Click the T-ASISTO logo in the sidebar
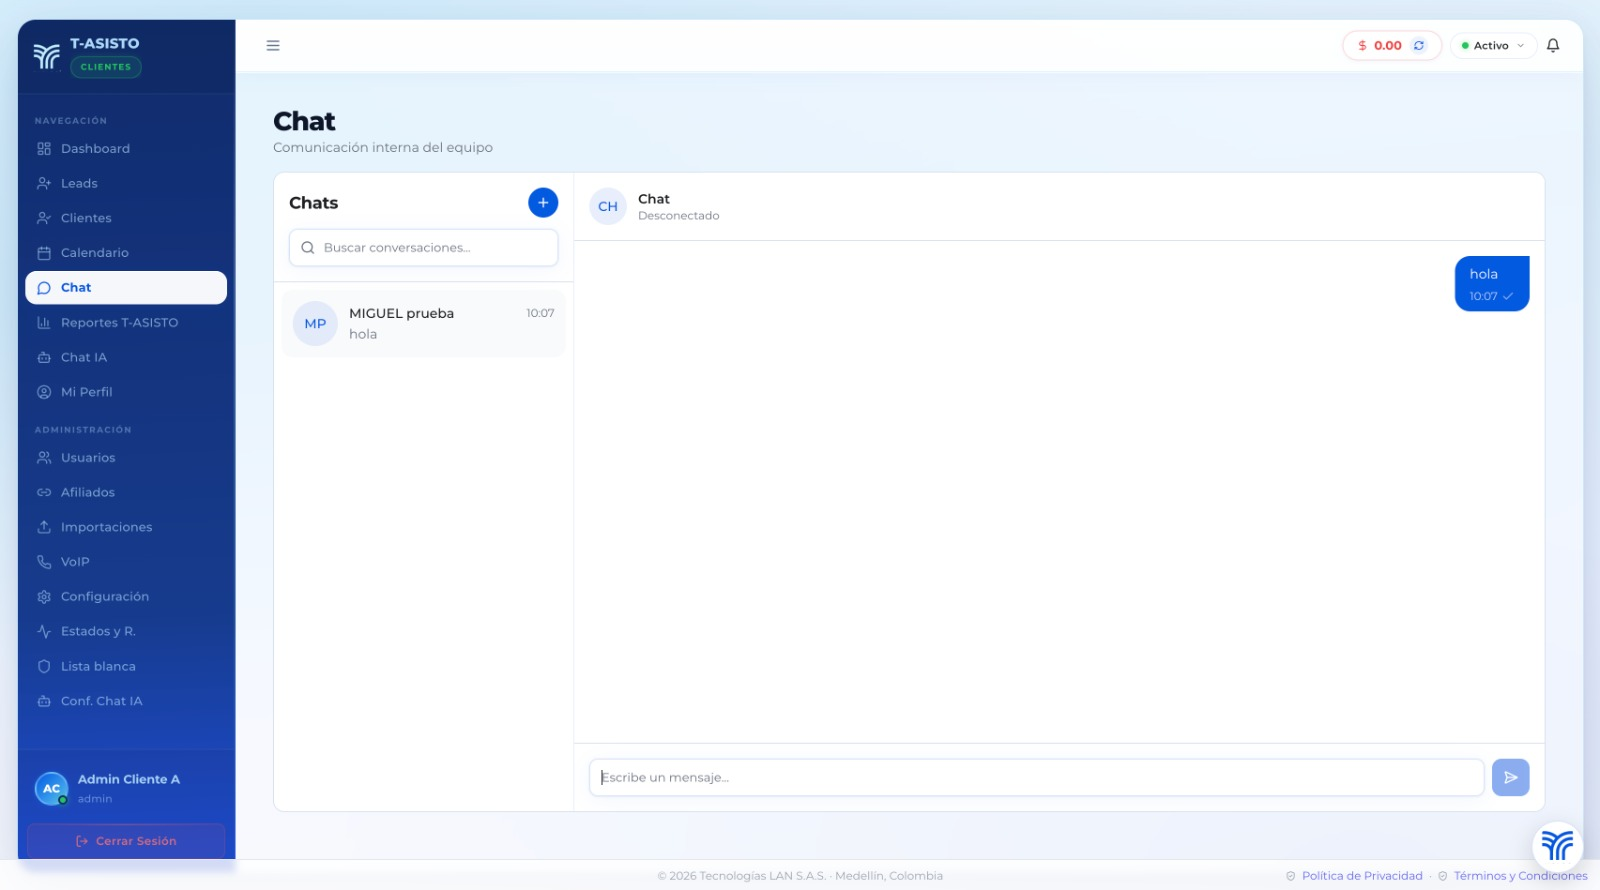 (x=47, y=56)
